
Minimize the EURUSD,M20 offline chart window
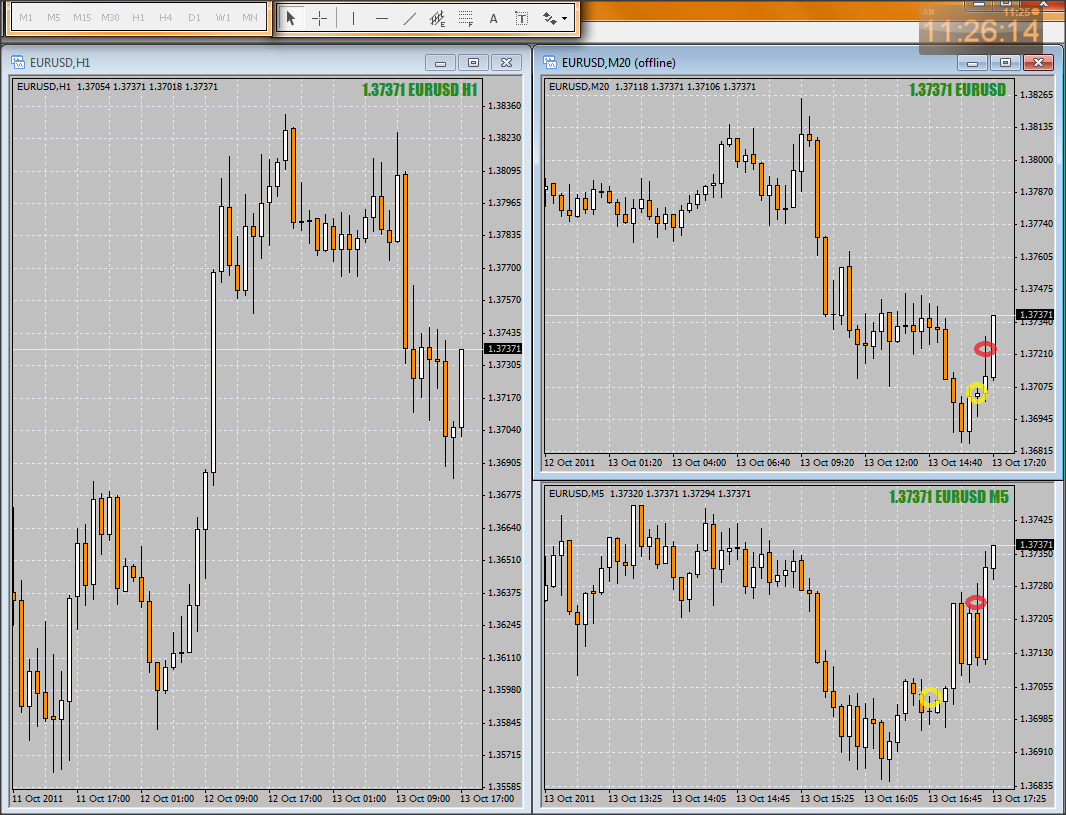click(972, 63)
